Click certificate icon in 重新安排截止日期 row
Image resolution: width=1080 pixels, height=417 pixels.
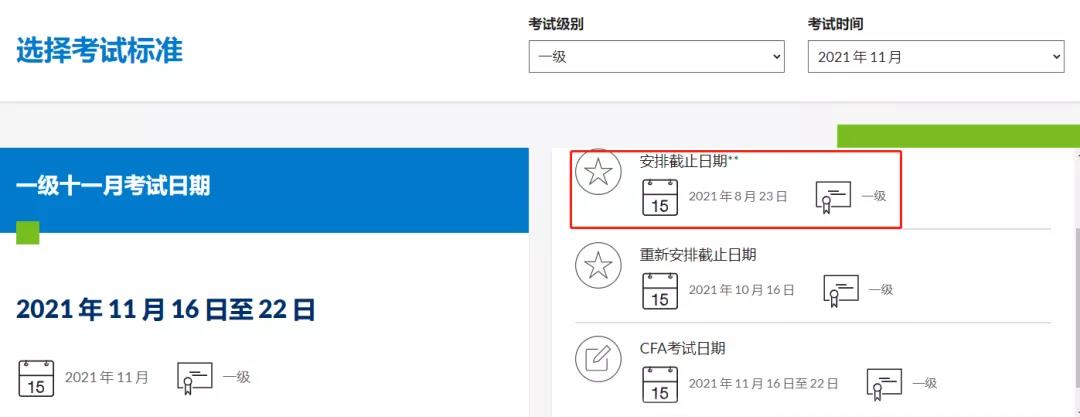pos(841,291)
